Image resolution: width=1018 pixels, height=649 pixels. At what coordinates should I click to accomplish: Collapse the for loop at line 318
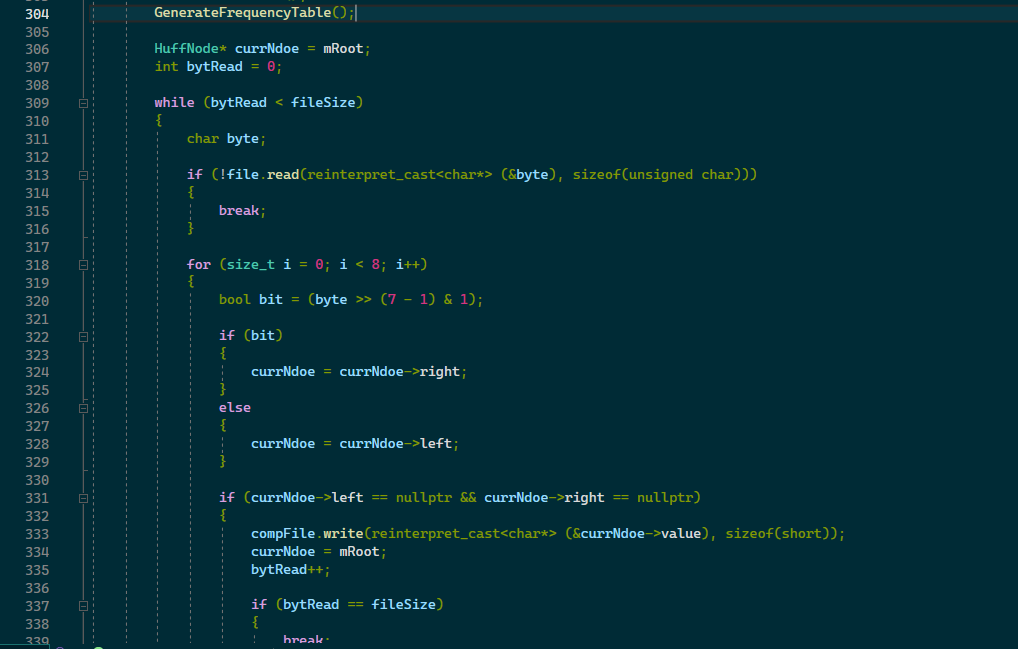pyautogui.click(x=84, y=264)
